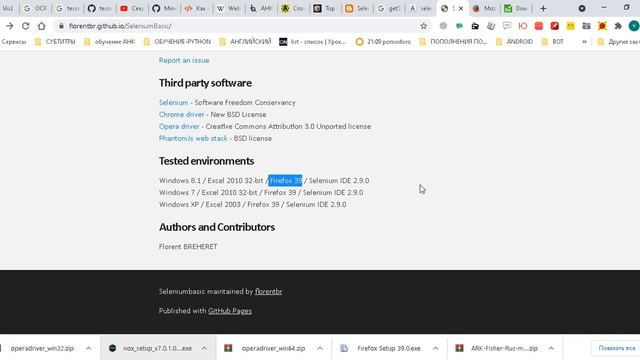Open the Extensions puzzle icon
640x360 pixels.
(618, 26)
